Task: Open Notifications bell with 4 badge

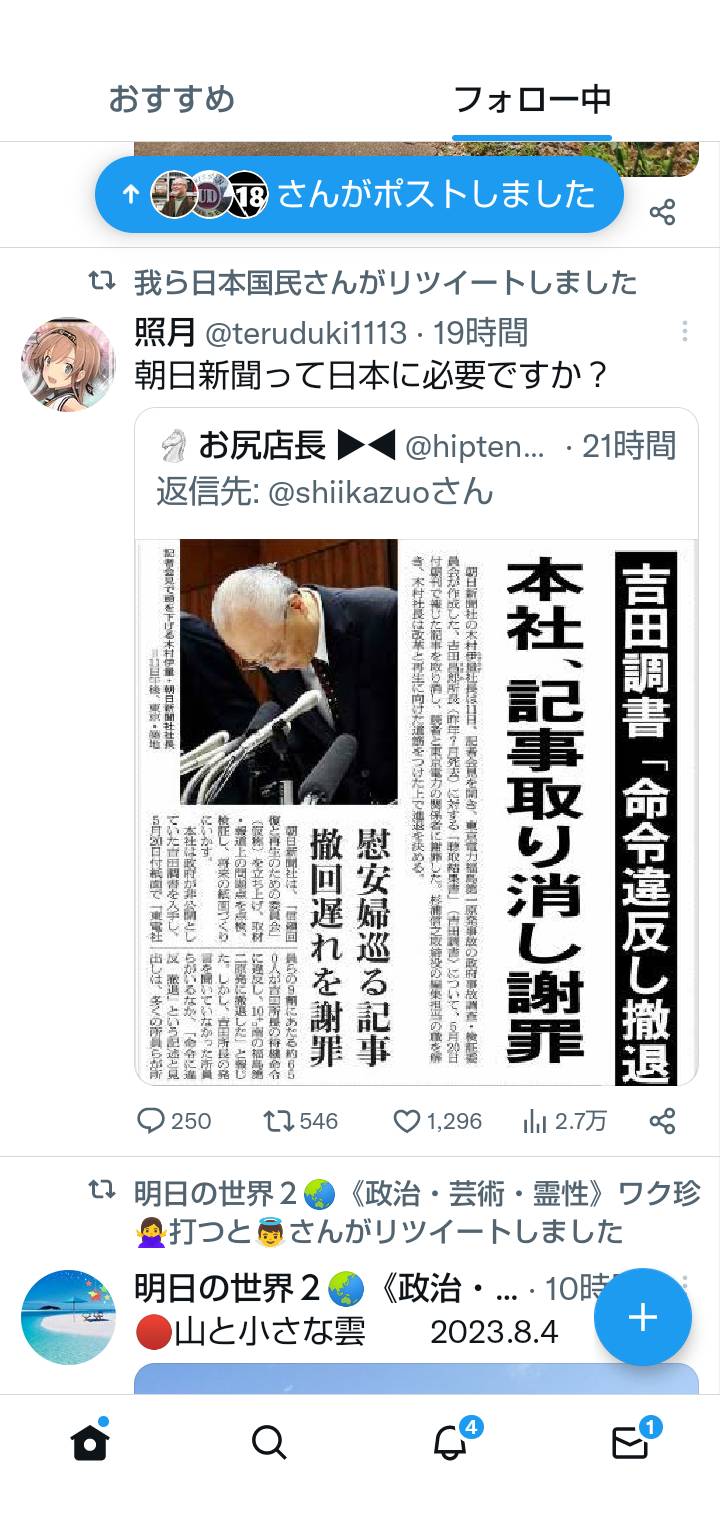Action: coord(451,1441)
